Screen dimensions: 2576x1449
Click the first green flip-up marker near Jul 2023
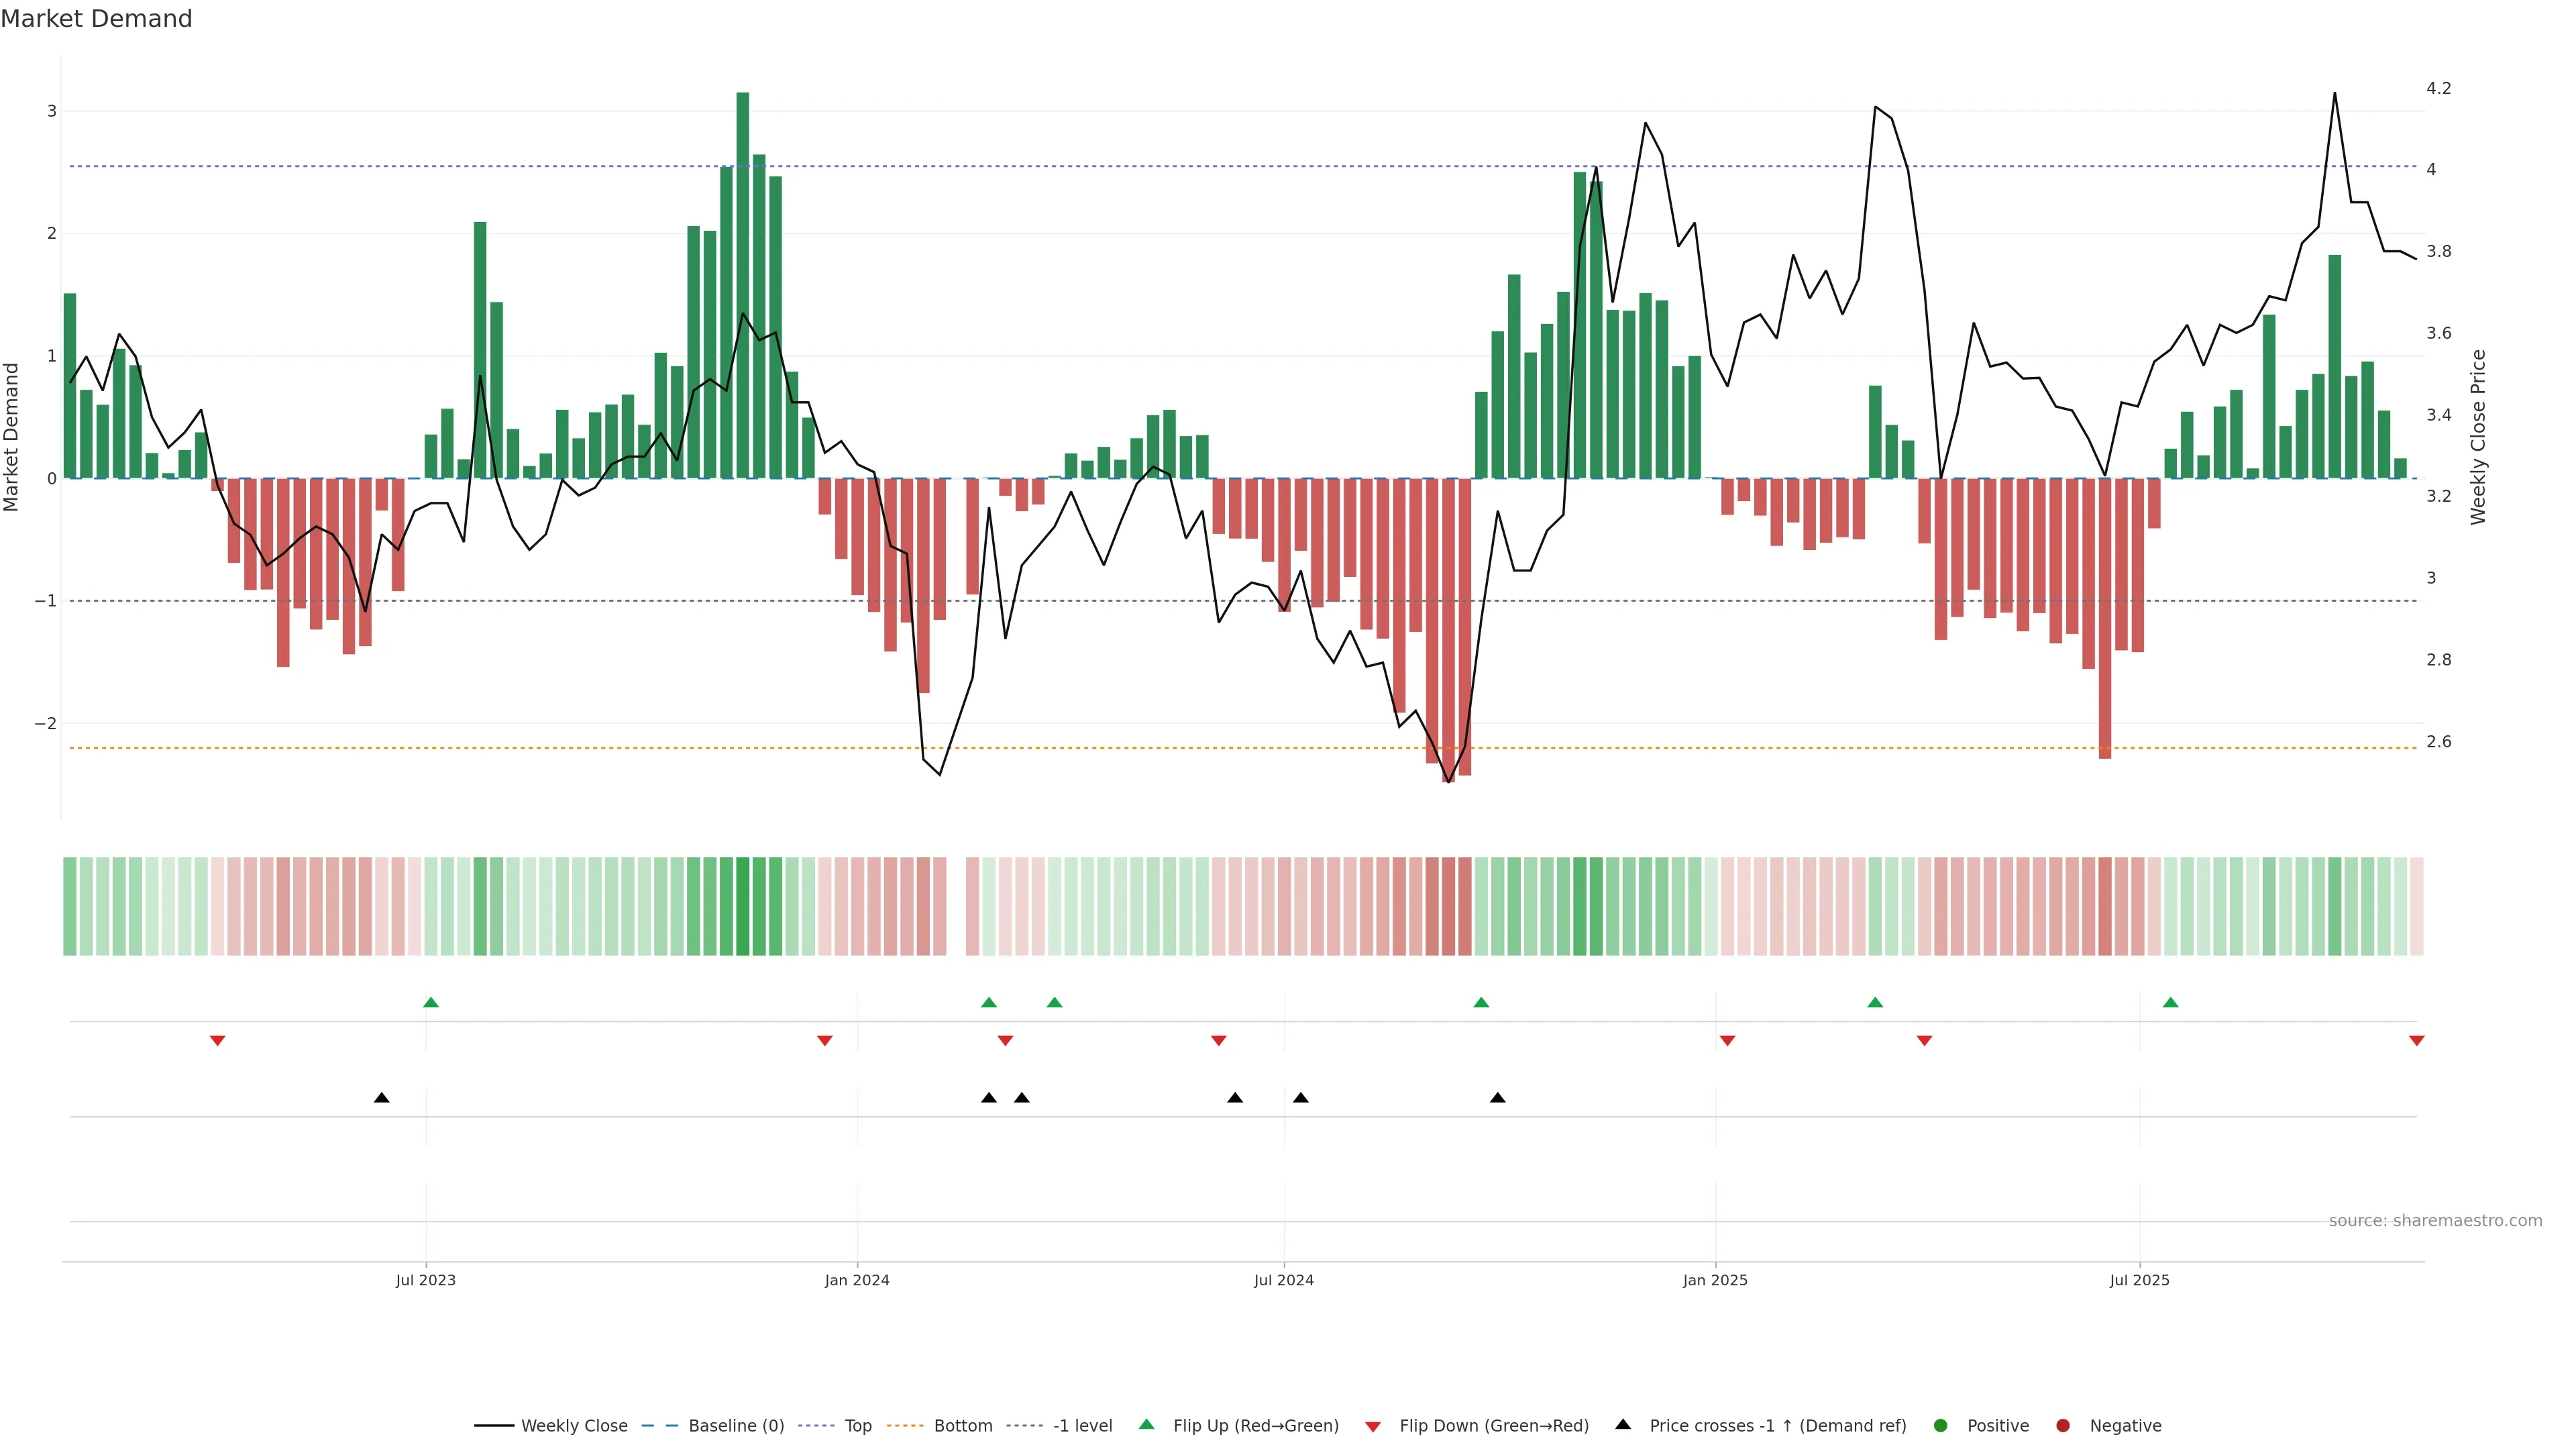click(x=431, y=1003)
